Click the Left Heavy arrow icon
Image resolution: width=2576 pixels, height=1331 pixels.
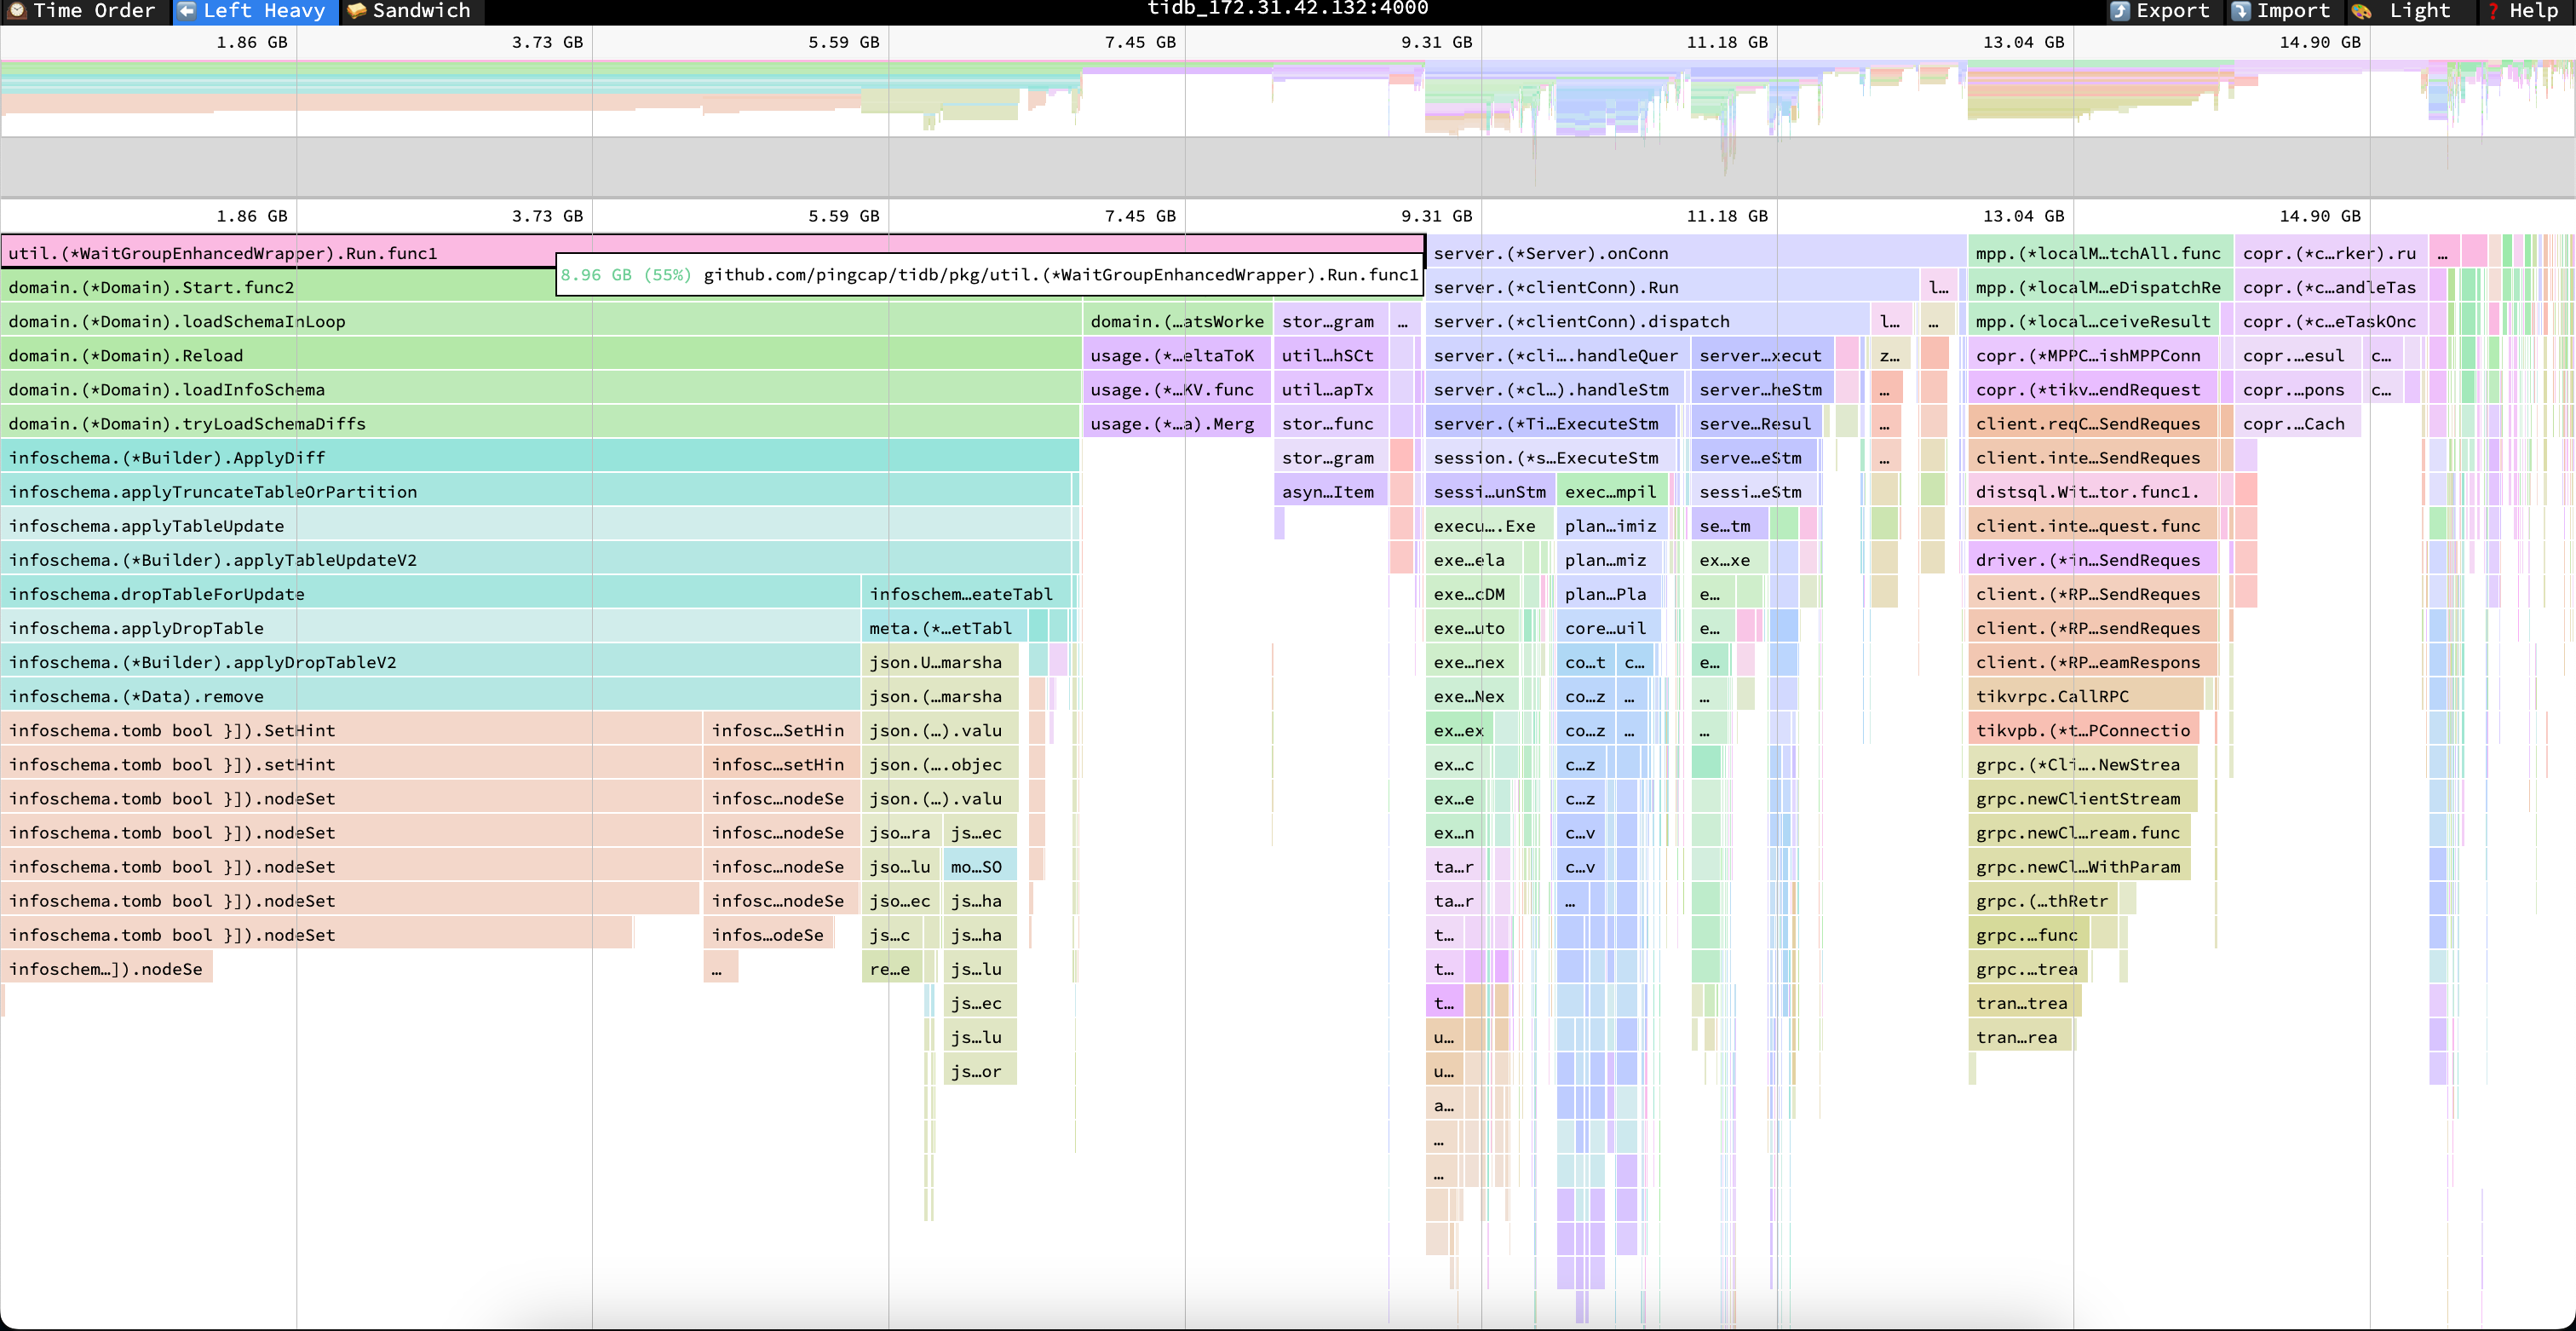click(x=187, y=11)
